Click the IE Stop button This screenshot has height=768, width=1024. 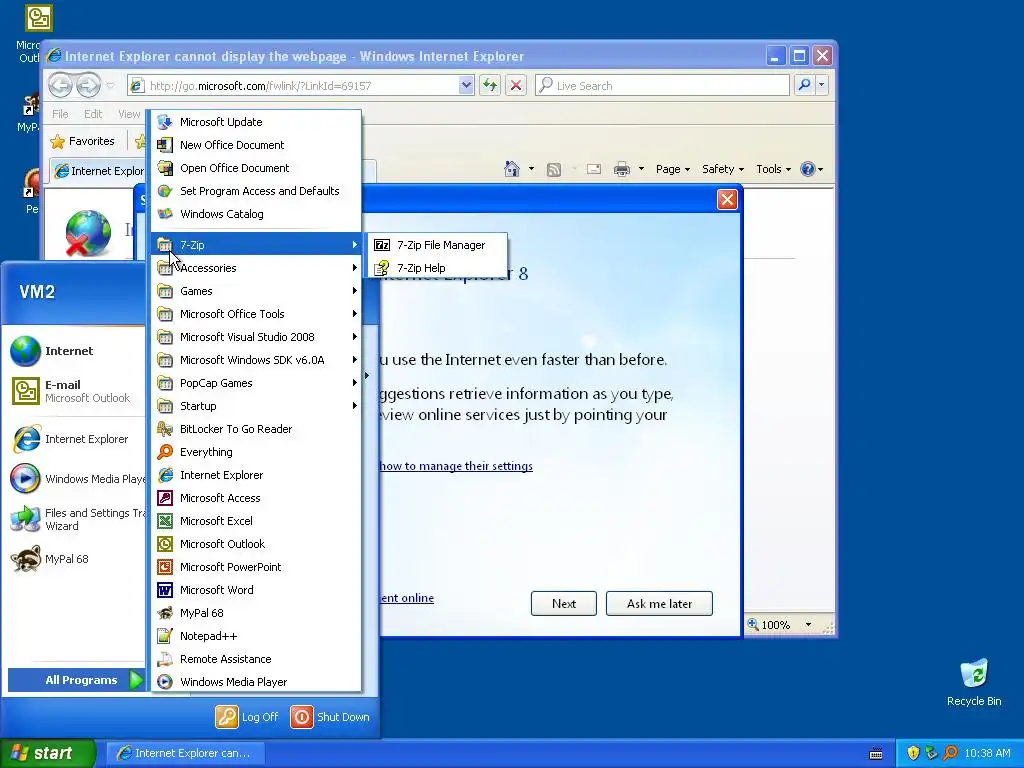point(516,85)
